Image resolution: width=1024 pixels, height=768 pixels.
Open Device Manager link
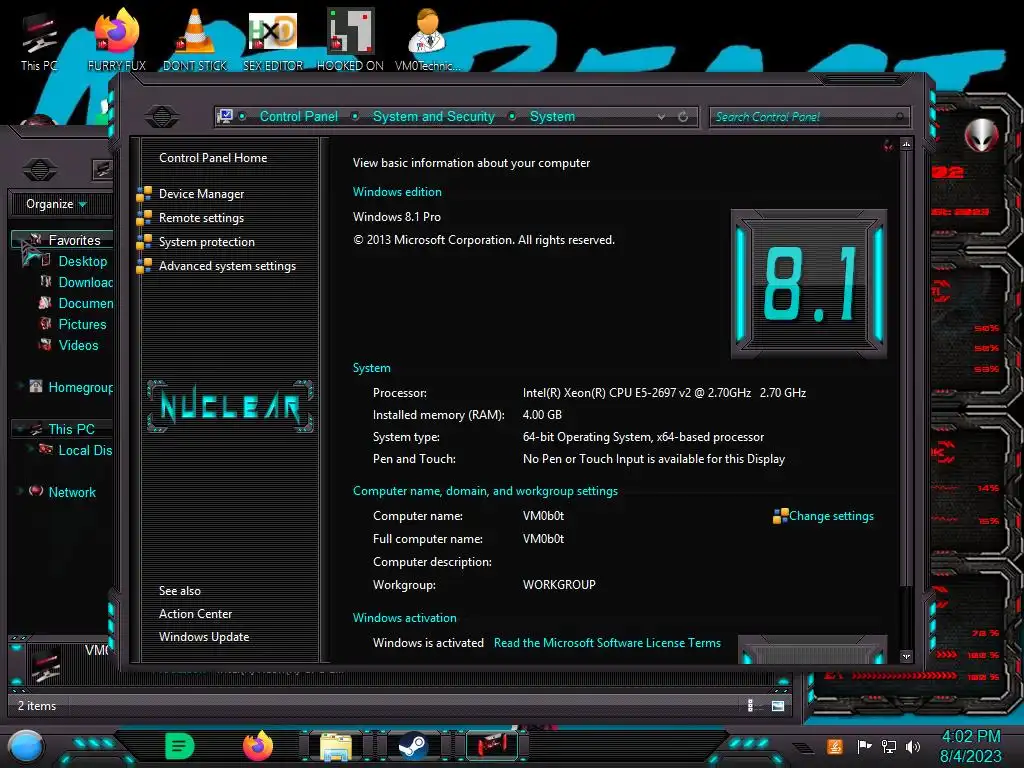(x=201, y=194)
